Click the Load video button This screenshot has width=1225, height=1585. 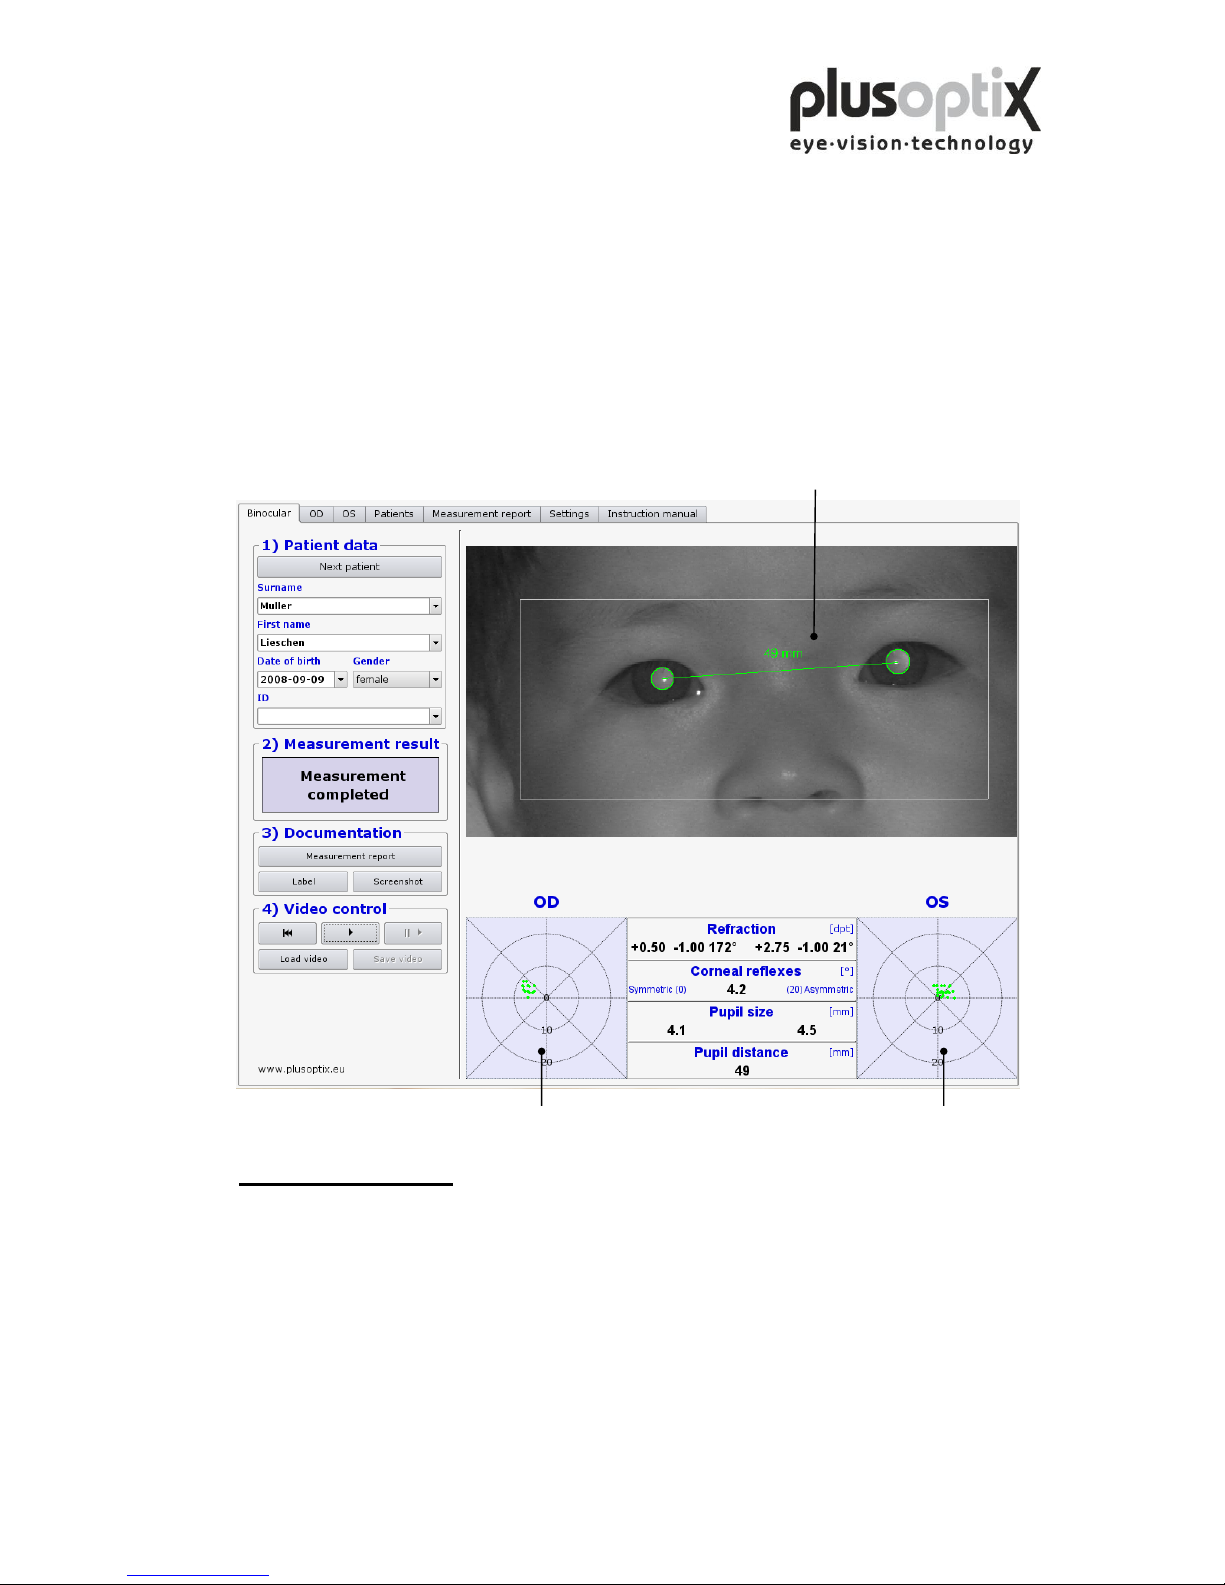[303, 959]
